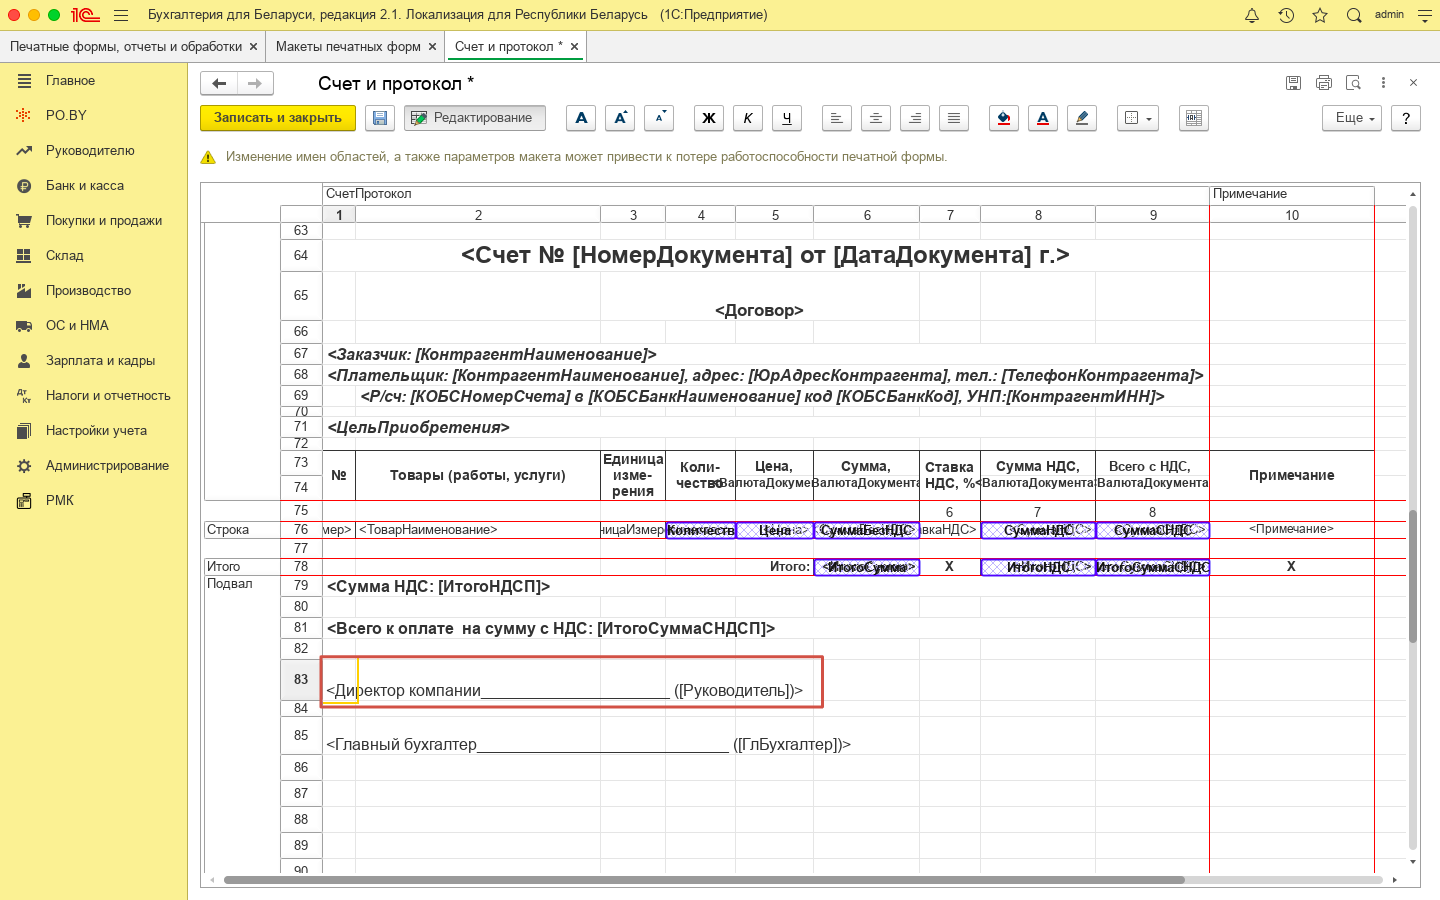Choose the background fill color tool

[1004, 118]
